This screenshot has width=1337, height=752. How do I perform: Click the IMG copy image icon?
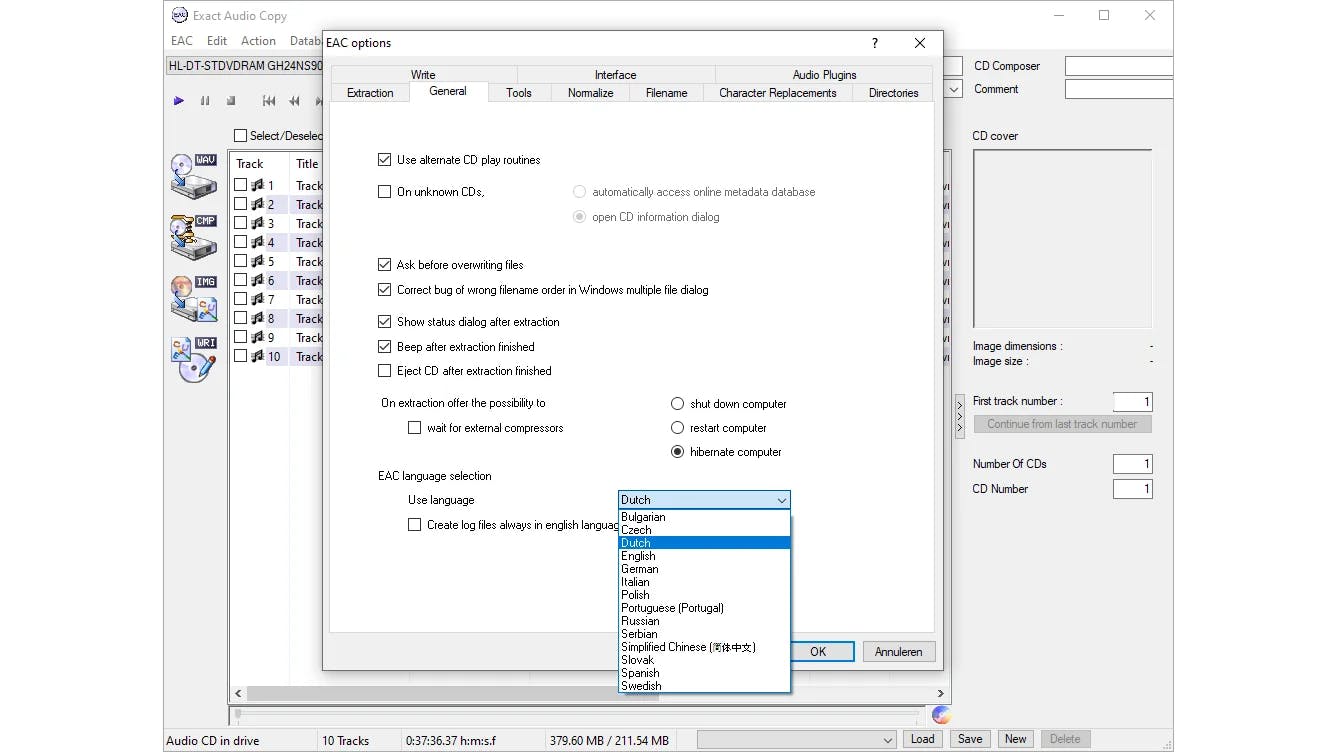click(x=193, y=298)
